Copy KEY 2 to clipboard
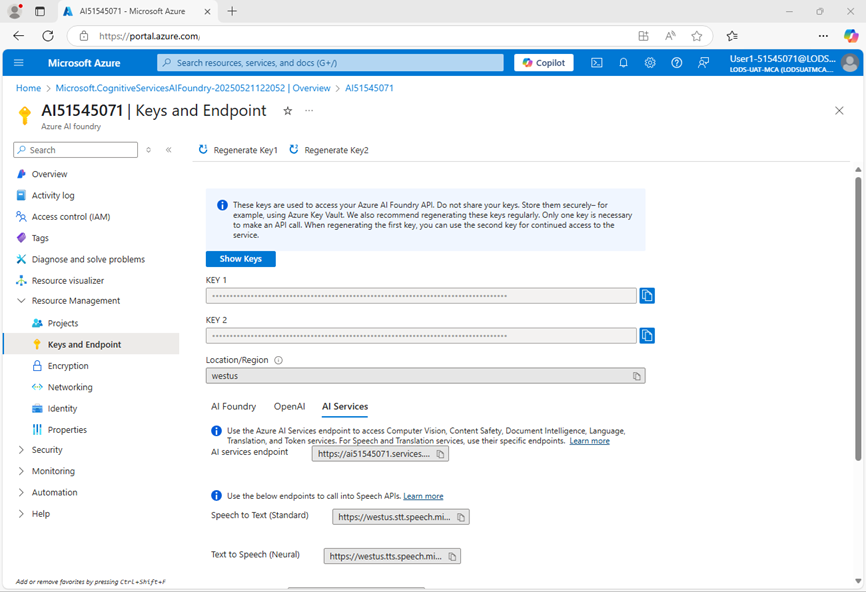Image resolution: width=866 pixels, height=592 pixels. [647, 336]
